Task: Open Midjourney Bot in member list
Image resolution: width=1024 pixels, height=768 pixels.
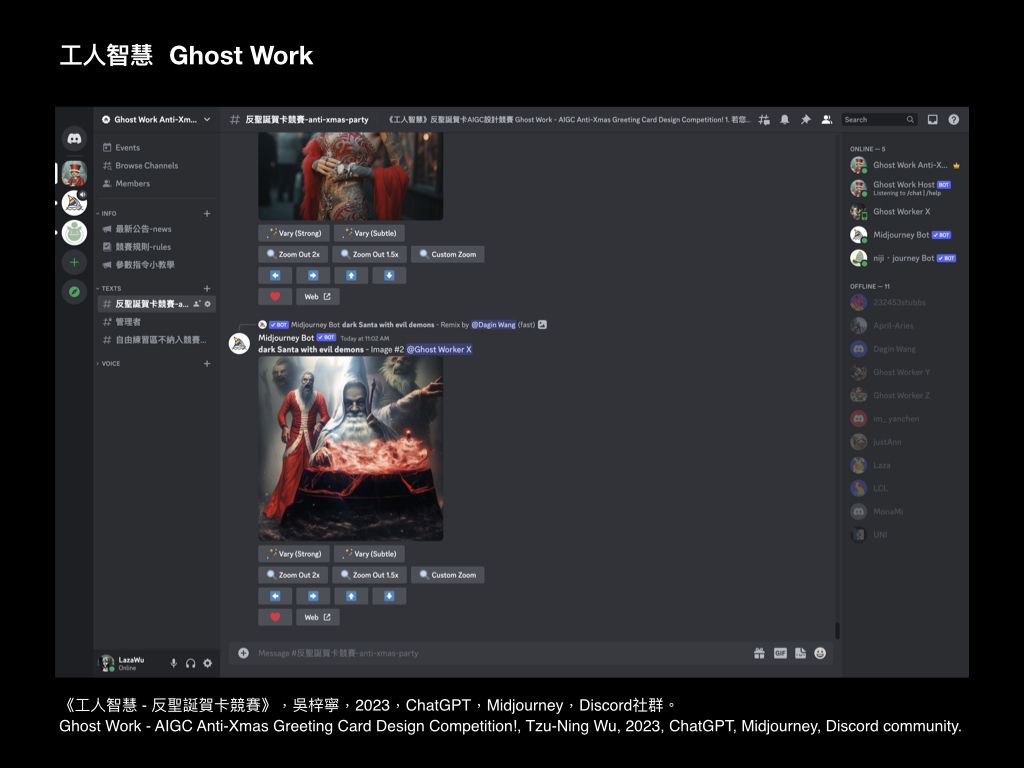Action: tap(905, 235)
